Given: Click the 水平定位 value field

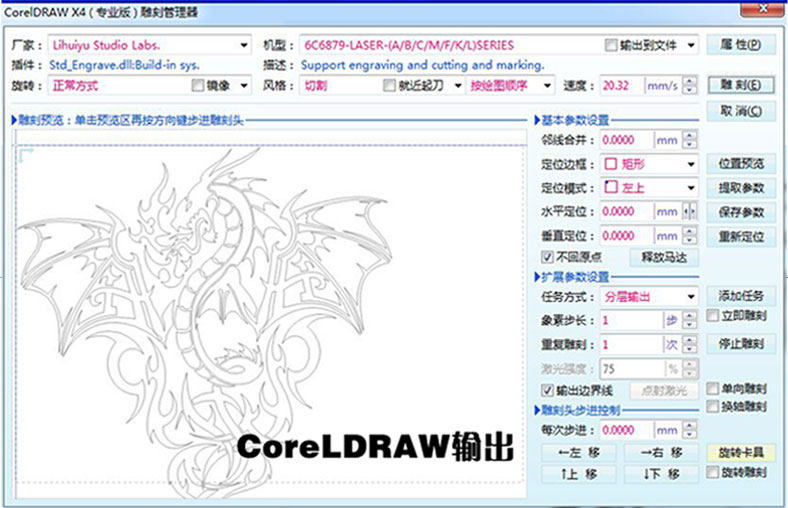Looking at the screenshot, I should click(x=626, y=212).
